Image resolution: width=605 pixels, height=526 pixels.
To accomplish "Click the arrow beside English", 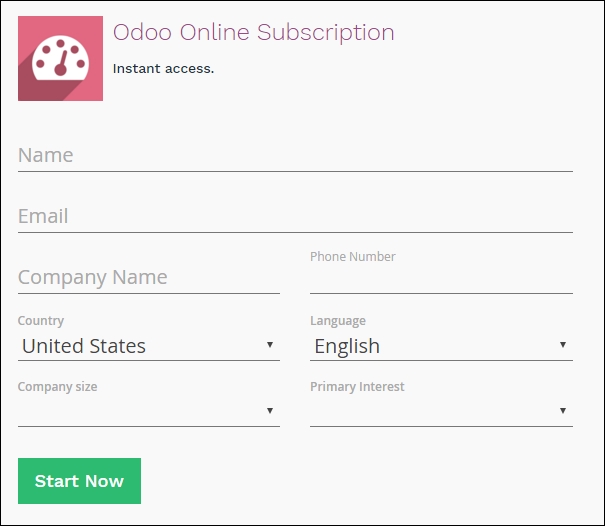I will pyautogui.click(x=563, y=345).
